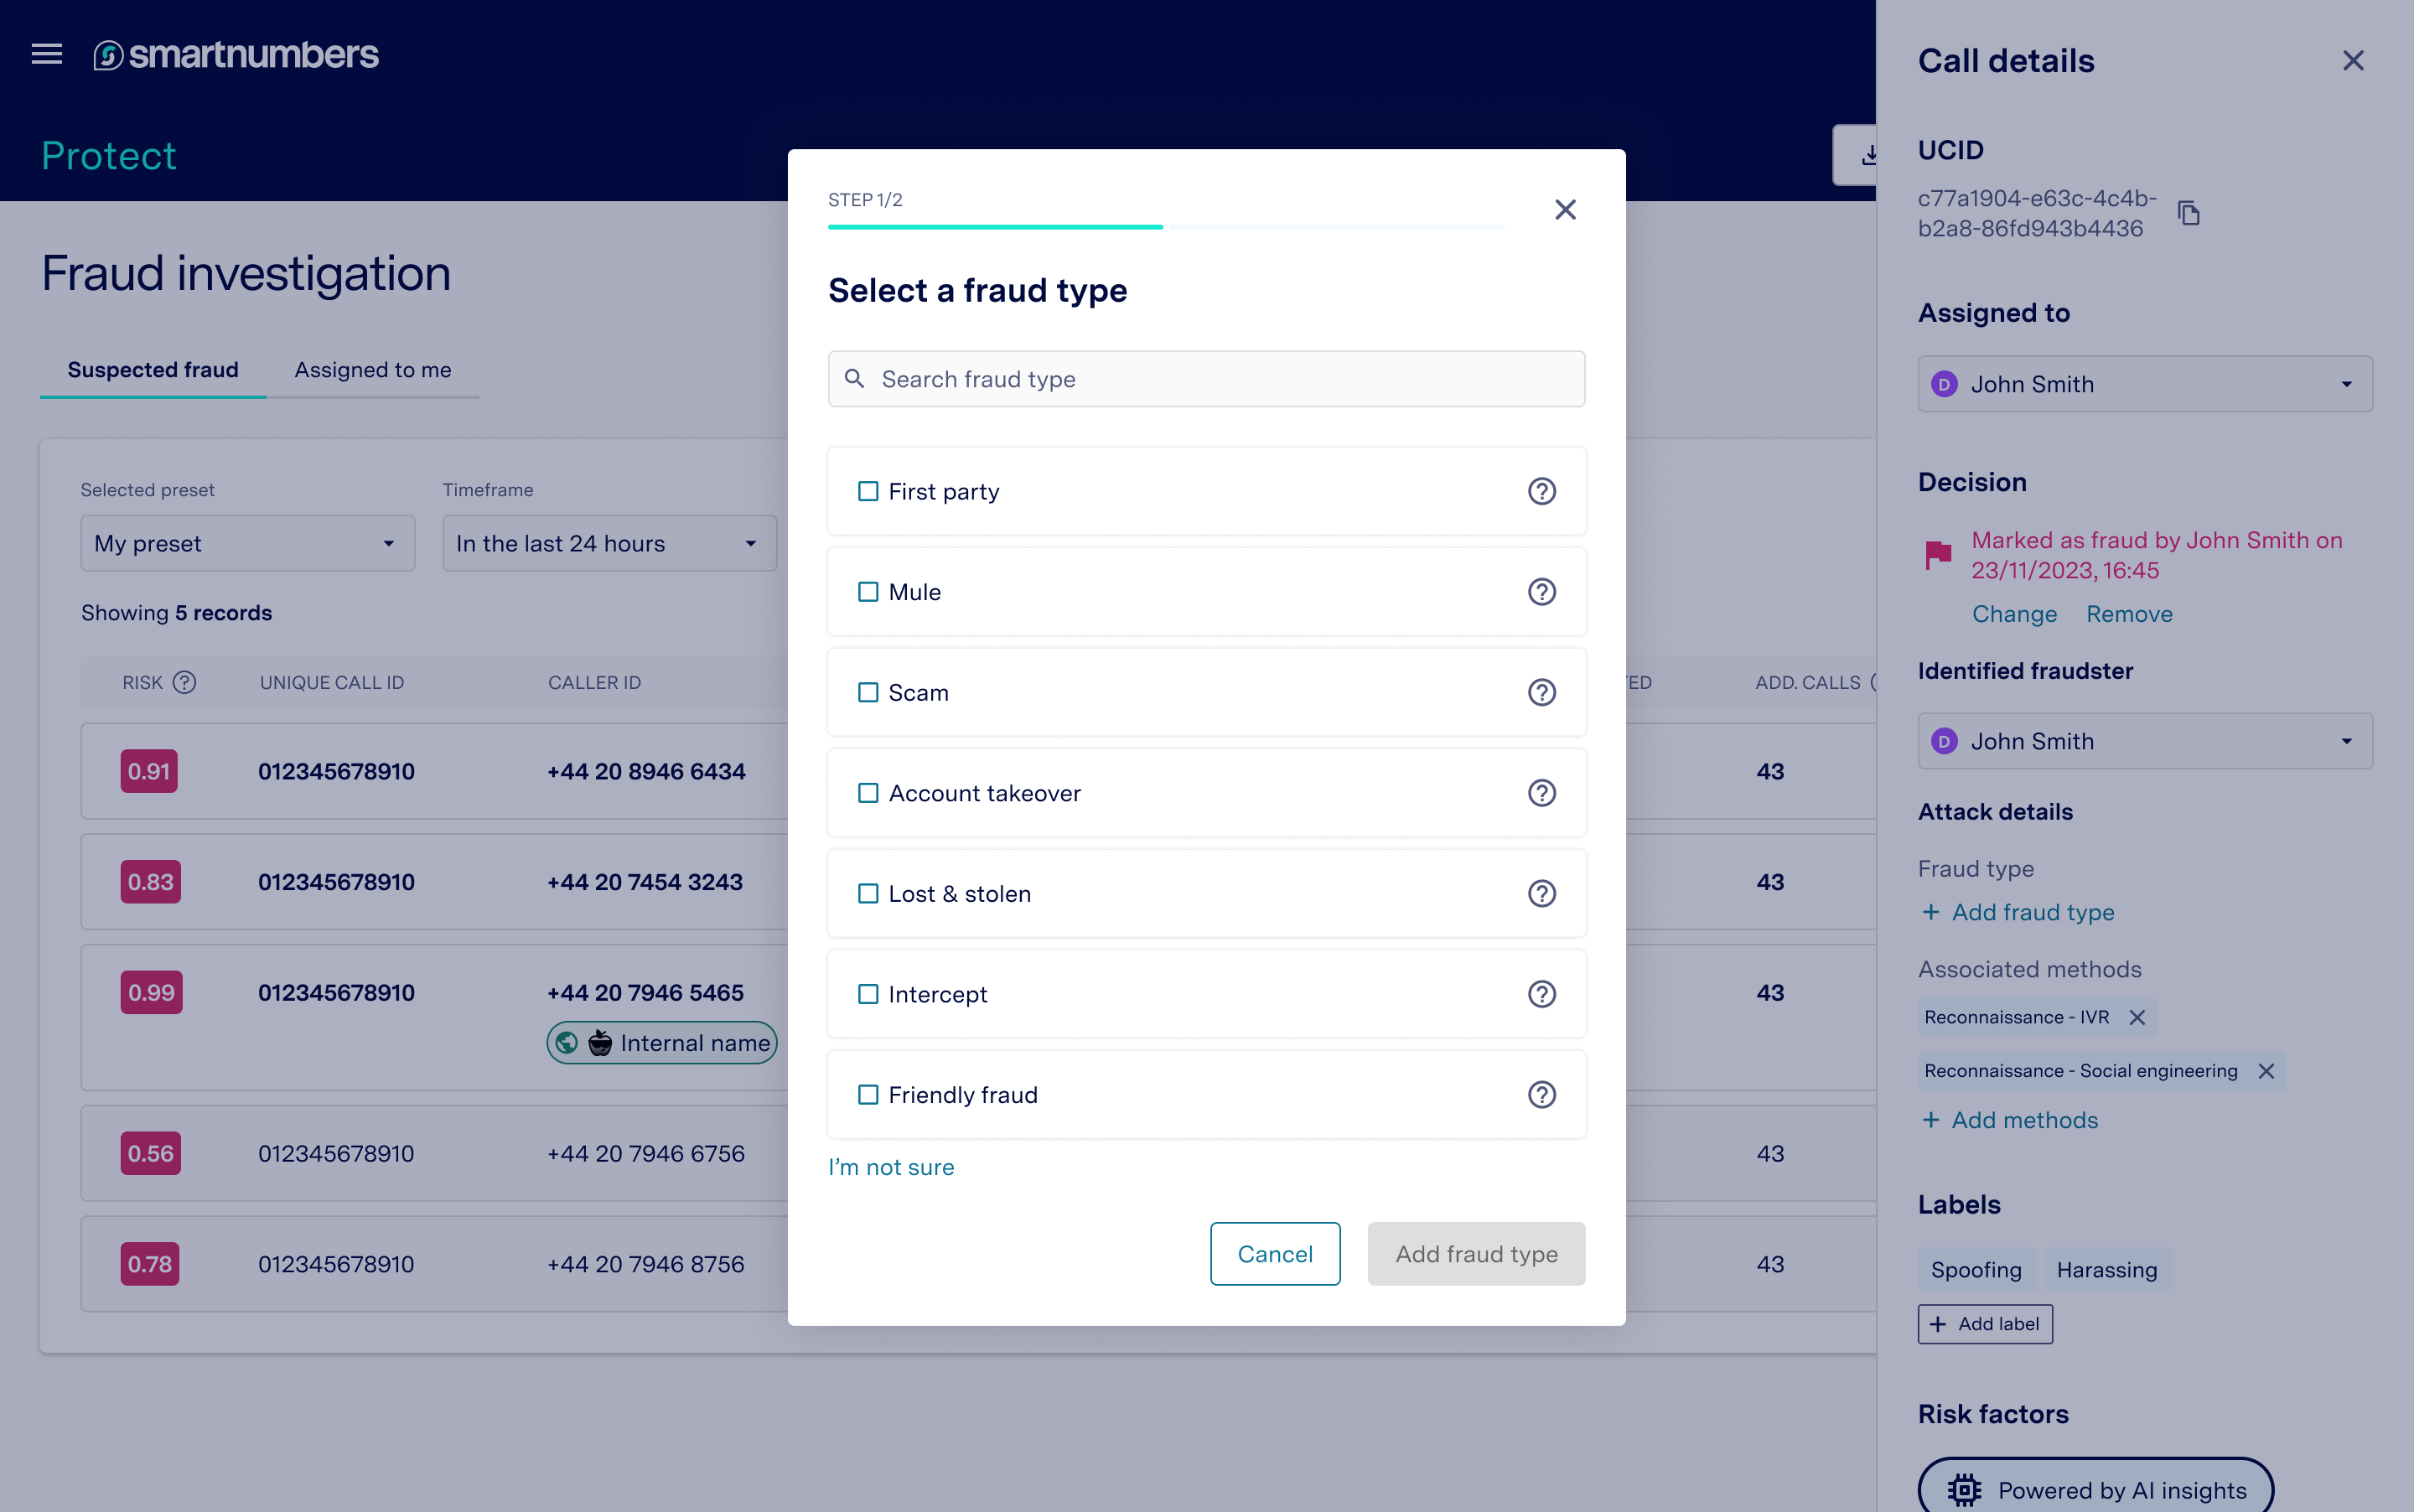Click the flag icon in the Decision section
Screen dimensions: 2414x1512
pyautogui.click(x=1938, y=554)
